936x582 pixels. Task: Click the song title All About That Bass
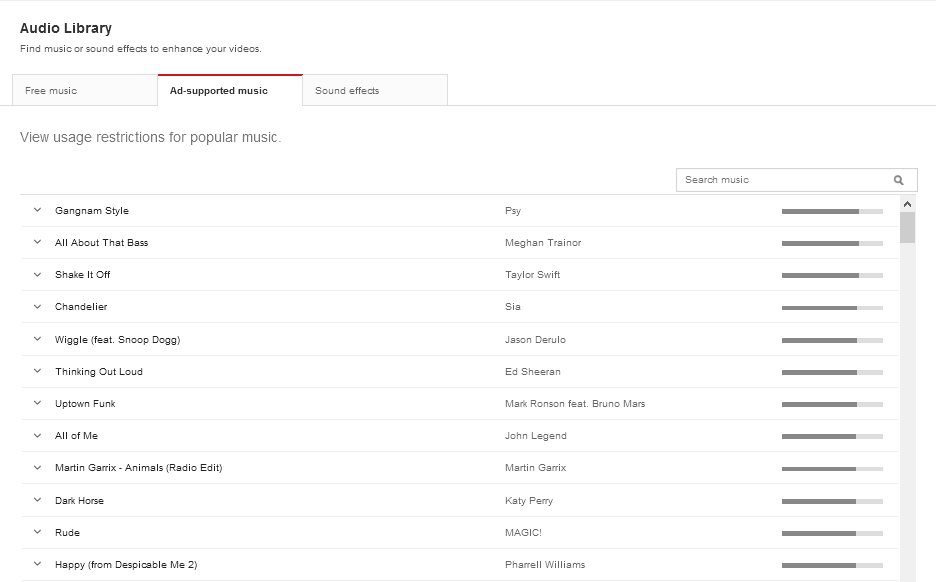click(x=101, y=243)
